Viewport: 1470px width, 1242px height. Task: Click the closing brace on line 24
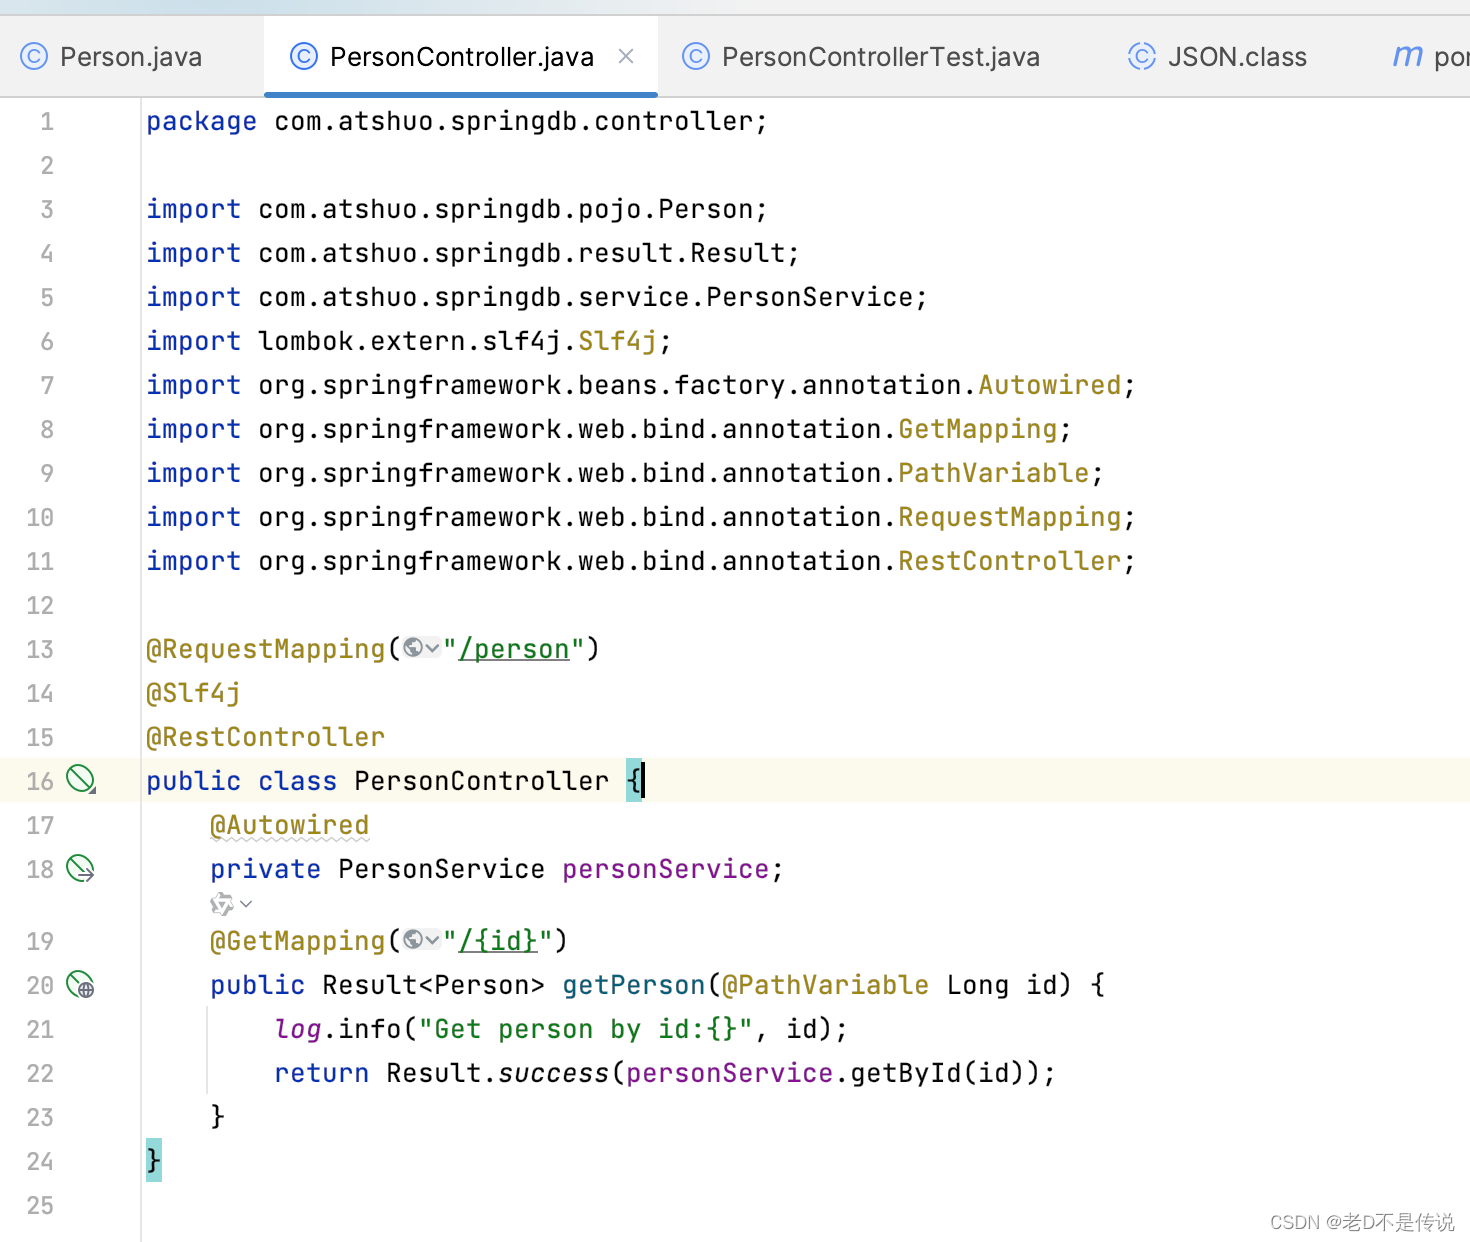[x=153, y=1160]
